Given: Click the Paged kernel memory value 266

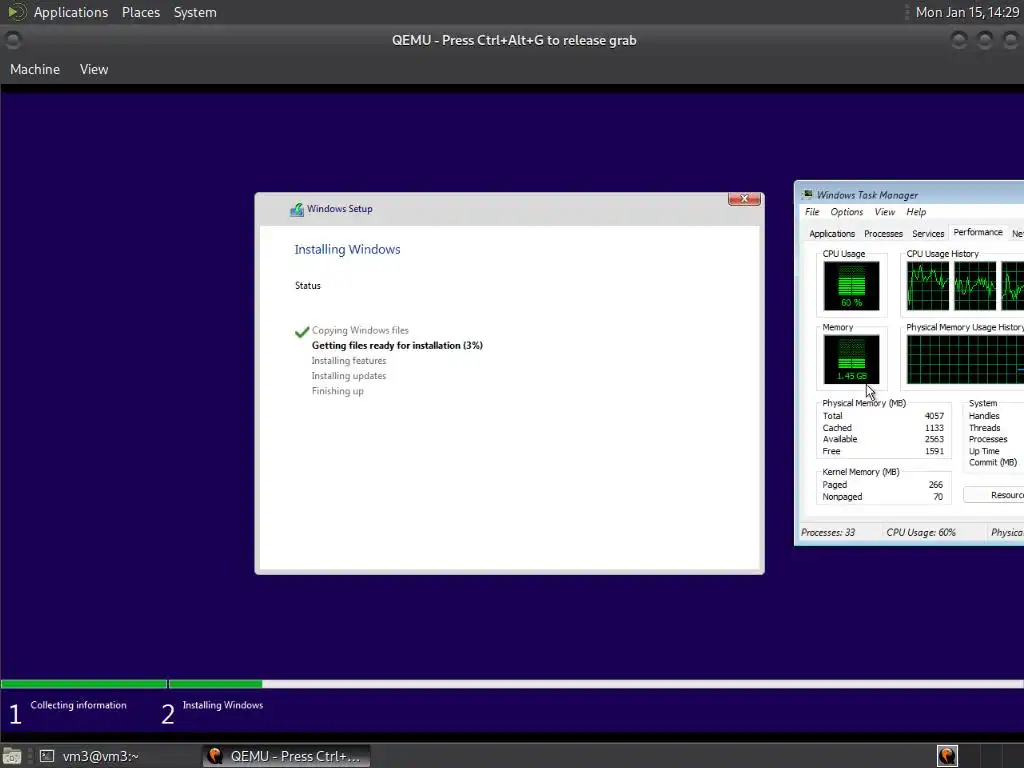Looking at the screenshot, I should tap(936, 485).
